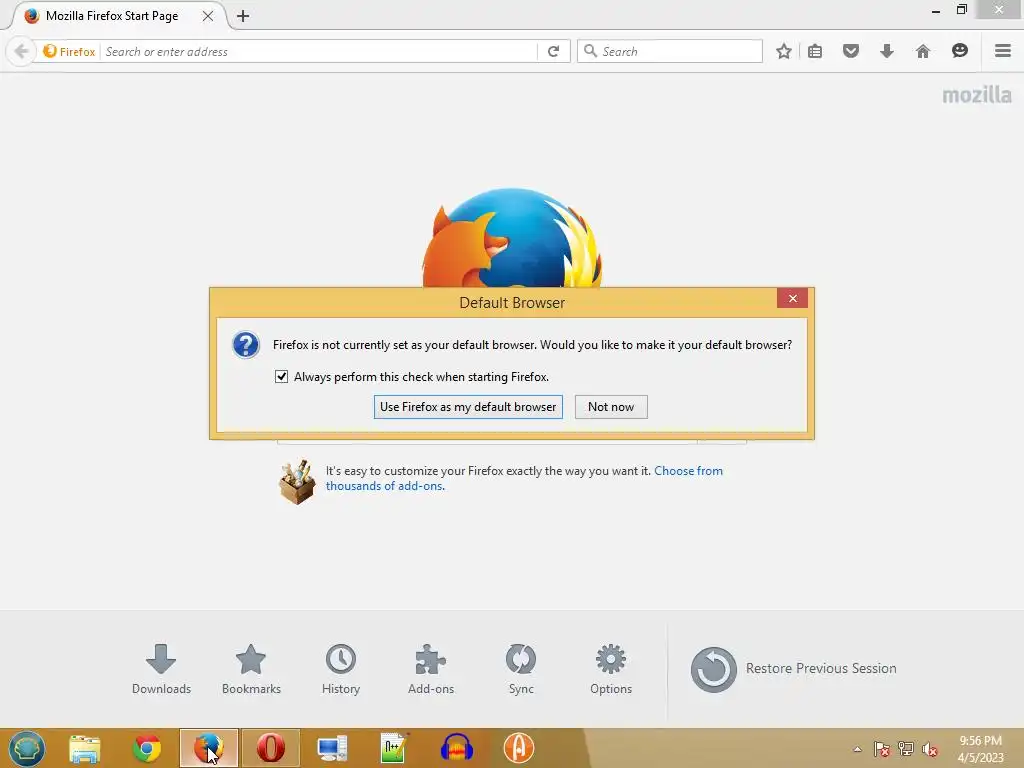
Task: Open File Explorer from the taskbar
Action: click(85, 748)
